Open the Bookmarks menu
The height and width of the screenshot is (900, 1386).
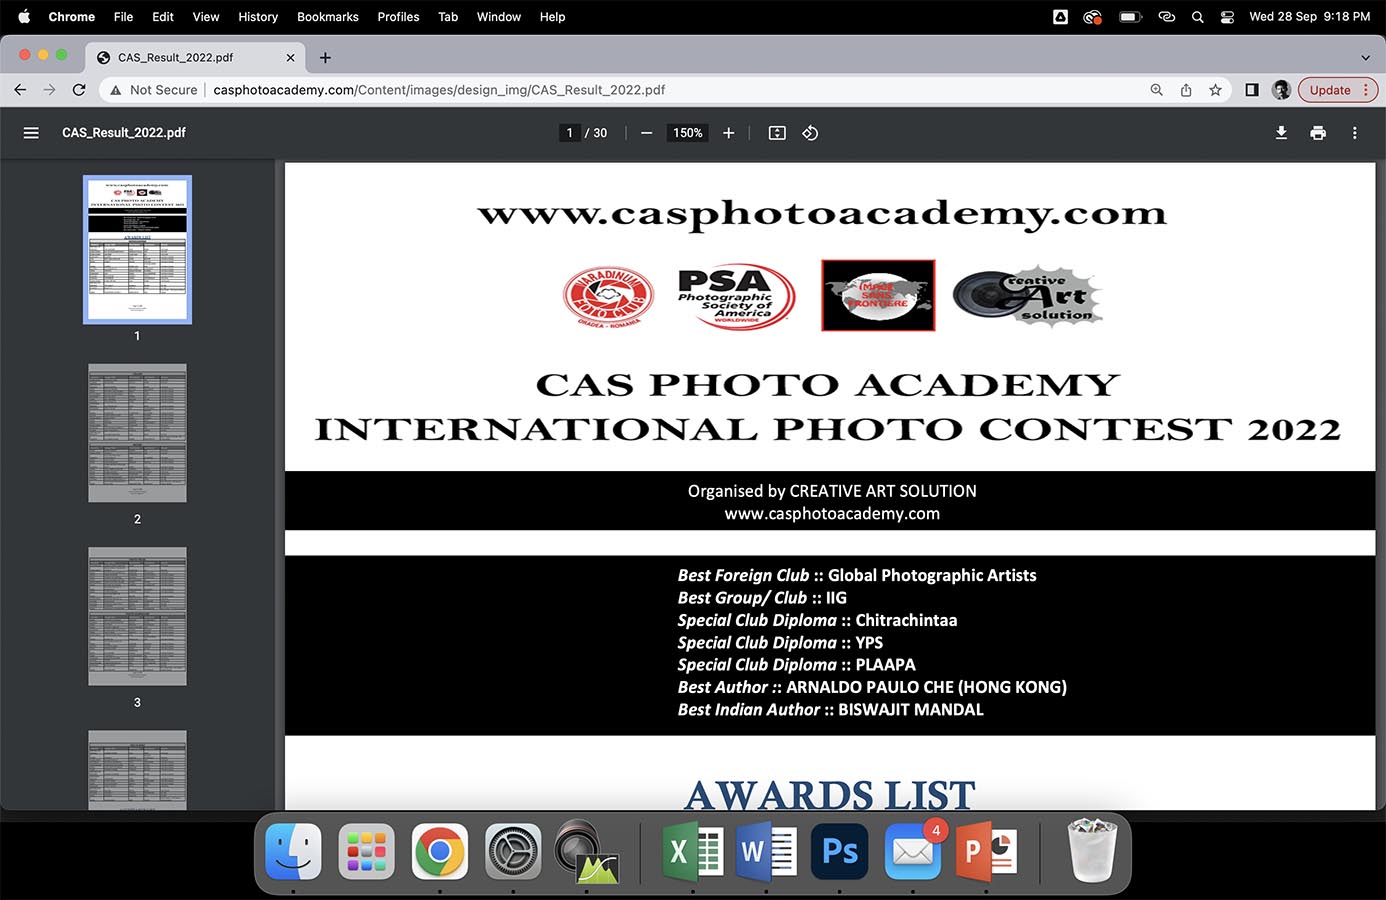(327, 17)
